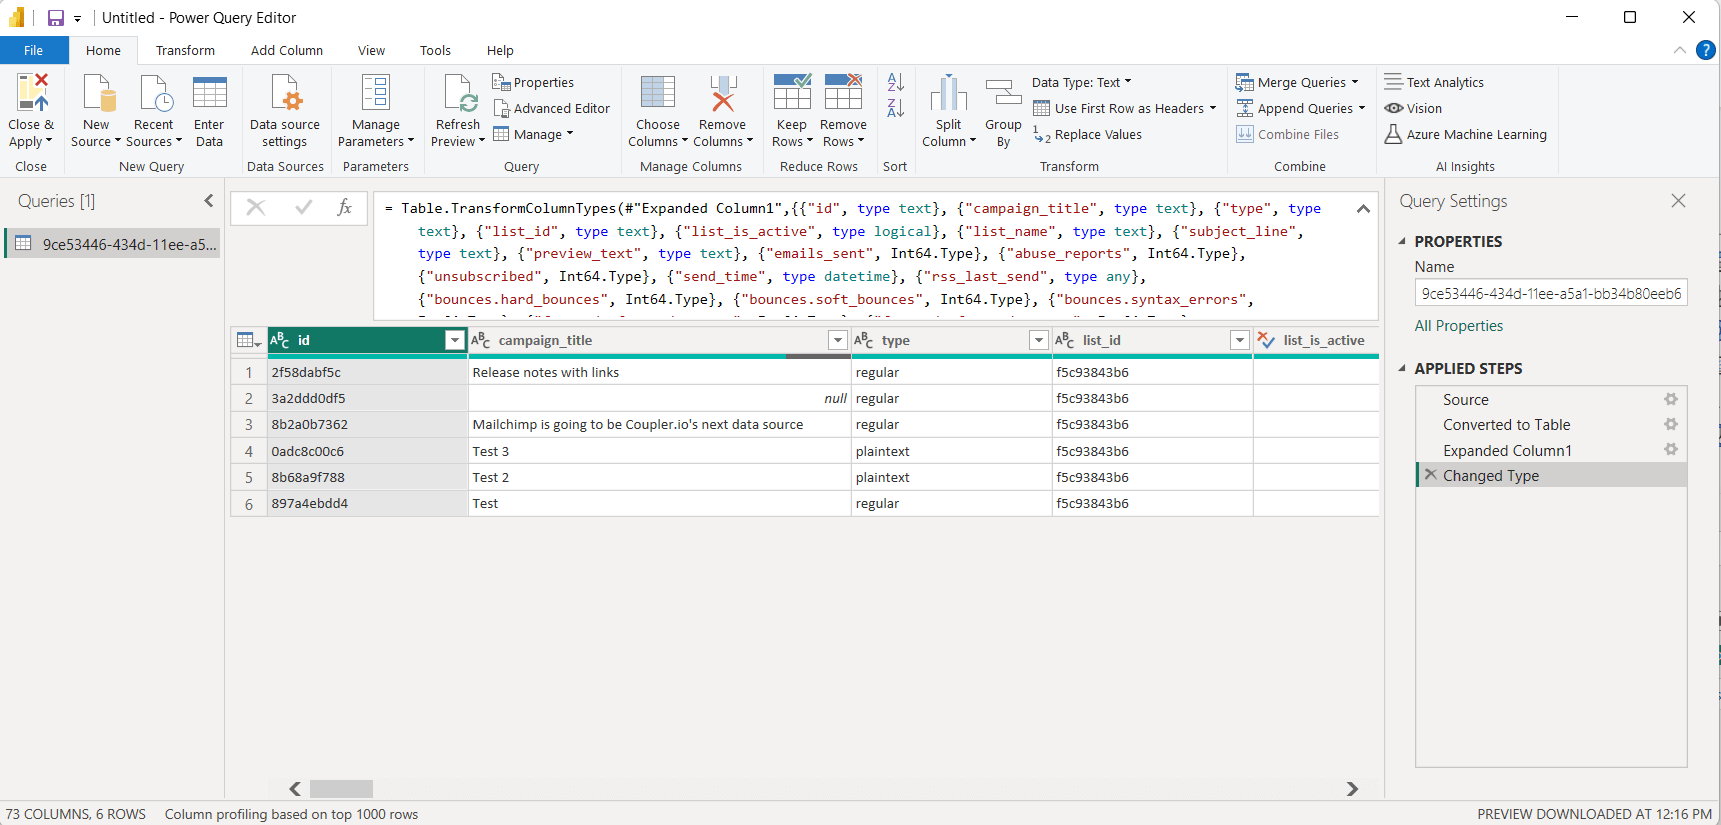The image size is (1721, 825).
Task: Open type column filter dropdown
Action: point(1039,341)
